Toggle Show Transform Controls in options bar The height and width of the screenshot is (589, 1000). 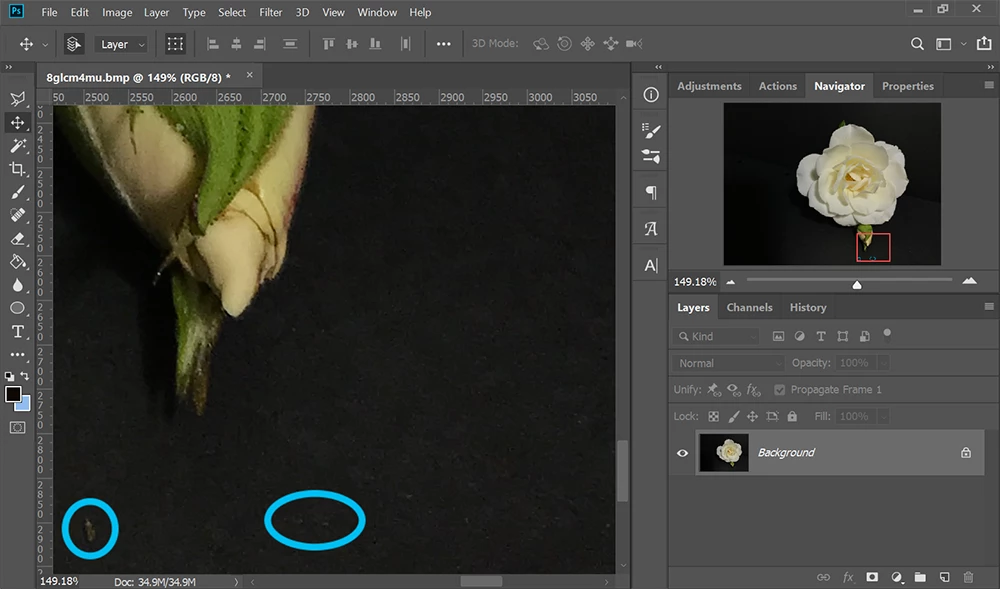pos(175,44)
